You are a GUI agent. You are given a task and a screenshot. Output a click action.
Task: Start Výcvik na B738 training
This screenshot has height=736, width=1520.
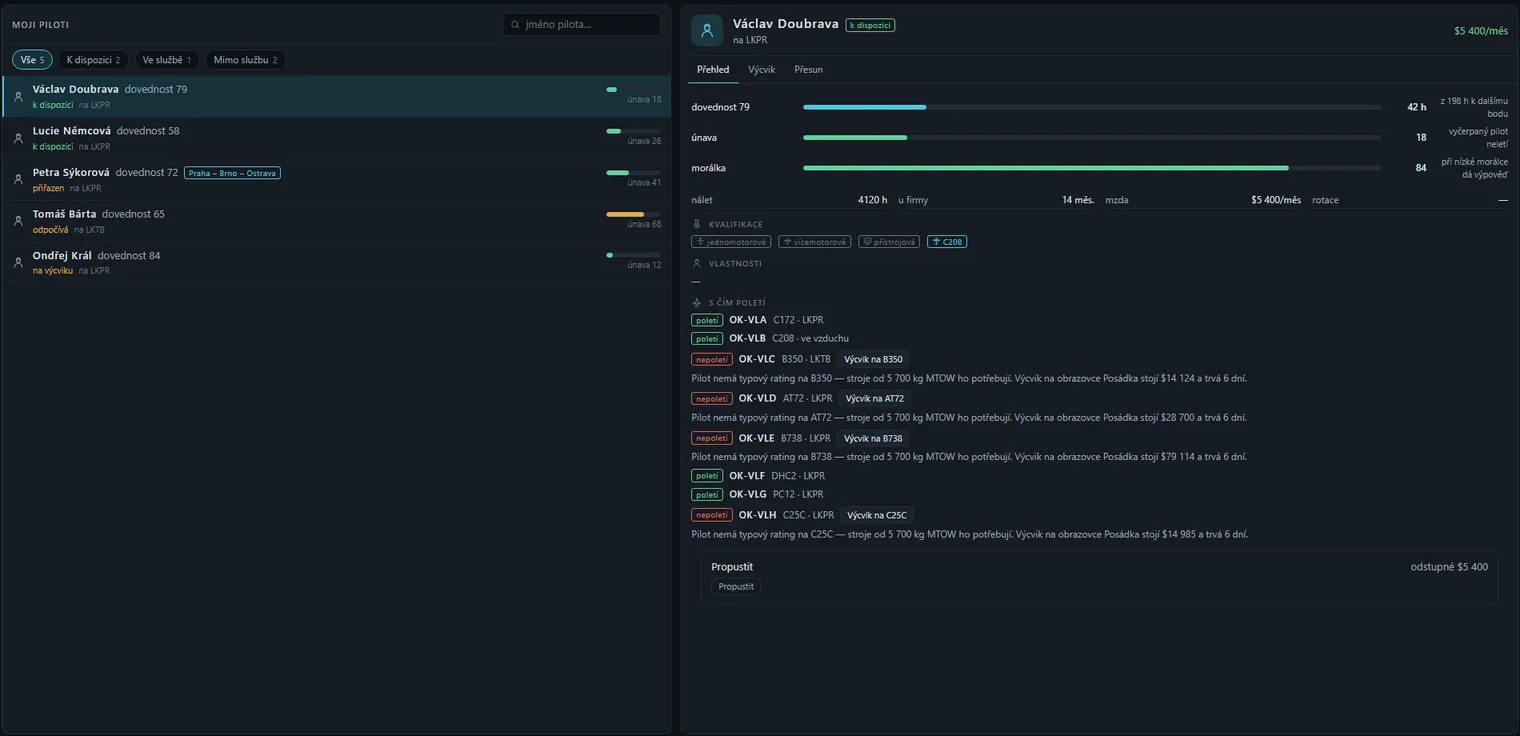click(x=873, y=438)
